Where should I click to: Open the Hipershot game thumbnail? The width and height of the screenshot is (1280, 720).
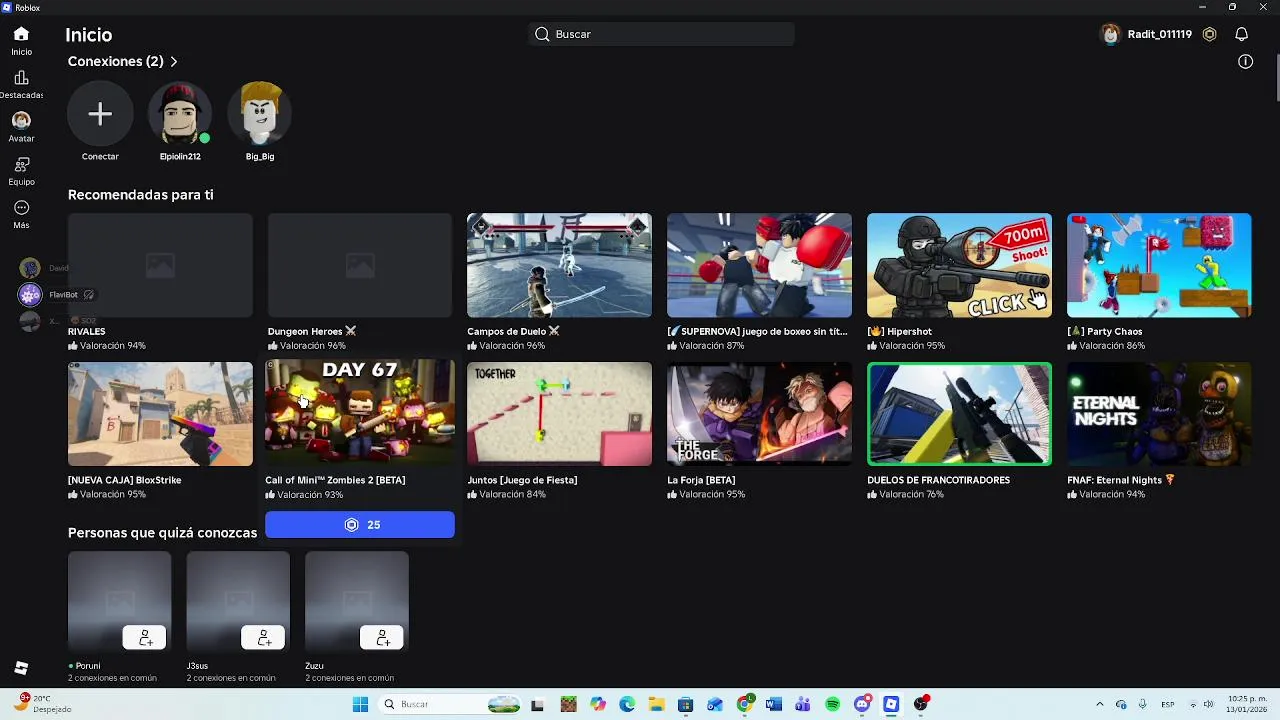pos(959,265)
